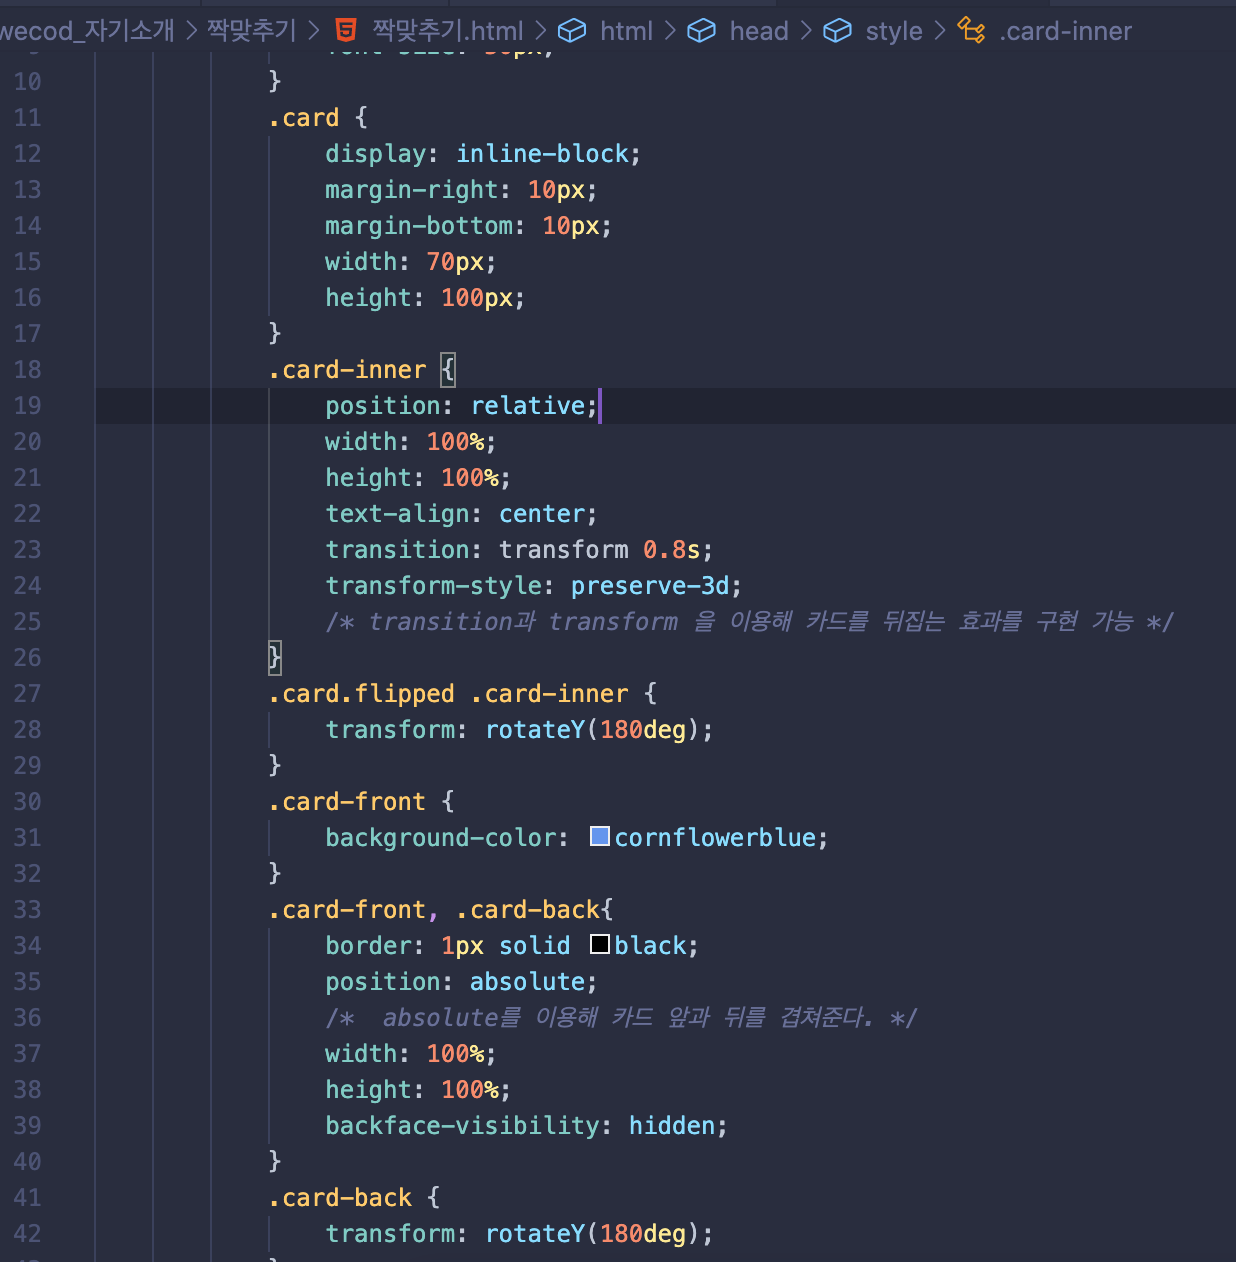Image resolution: width=1236 pixels, height=1262 pixels.
Task: Select the head breadcrumb segment
Action: click(759, 31)
